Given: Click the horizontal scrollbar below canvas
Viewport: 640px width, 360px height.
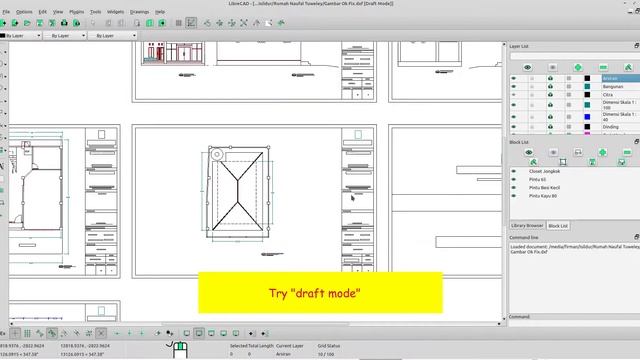Looking at the screenshot, I should coord(255,324).
